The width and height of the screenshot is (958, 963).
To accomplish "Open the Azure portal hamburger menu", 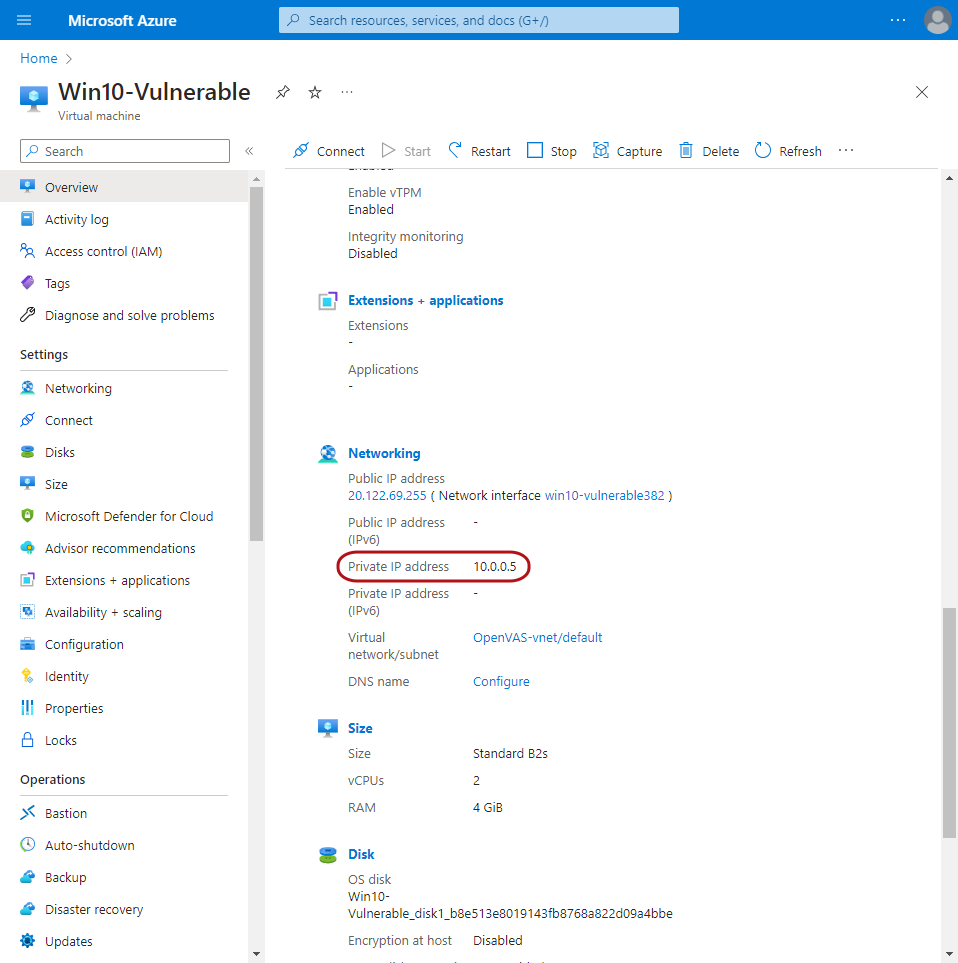I will tap(24, 20).
